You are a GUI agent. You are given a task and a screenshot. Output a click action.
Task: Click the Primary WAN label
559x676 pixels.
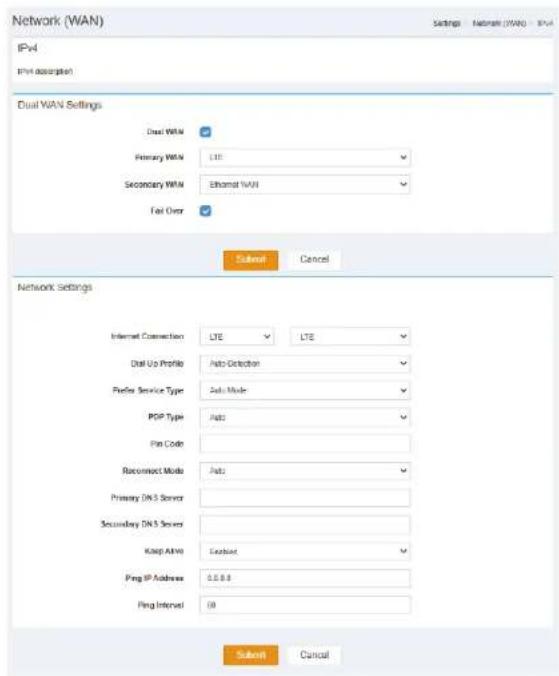pyautogui.click(x=159, y=158)
